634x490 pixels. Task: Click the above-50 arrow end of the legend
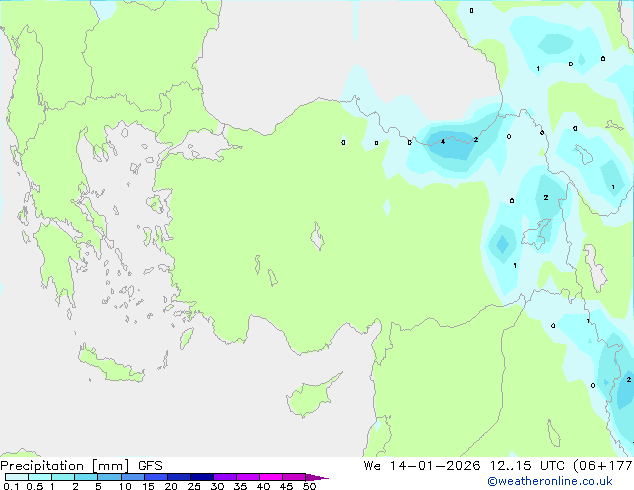click(x=317, y=477)
